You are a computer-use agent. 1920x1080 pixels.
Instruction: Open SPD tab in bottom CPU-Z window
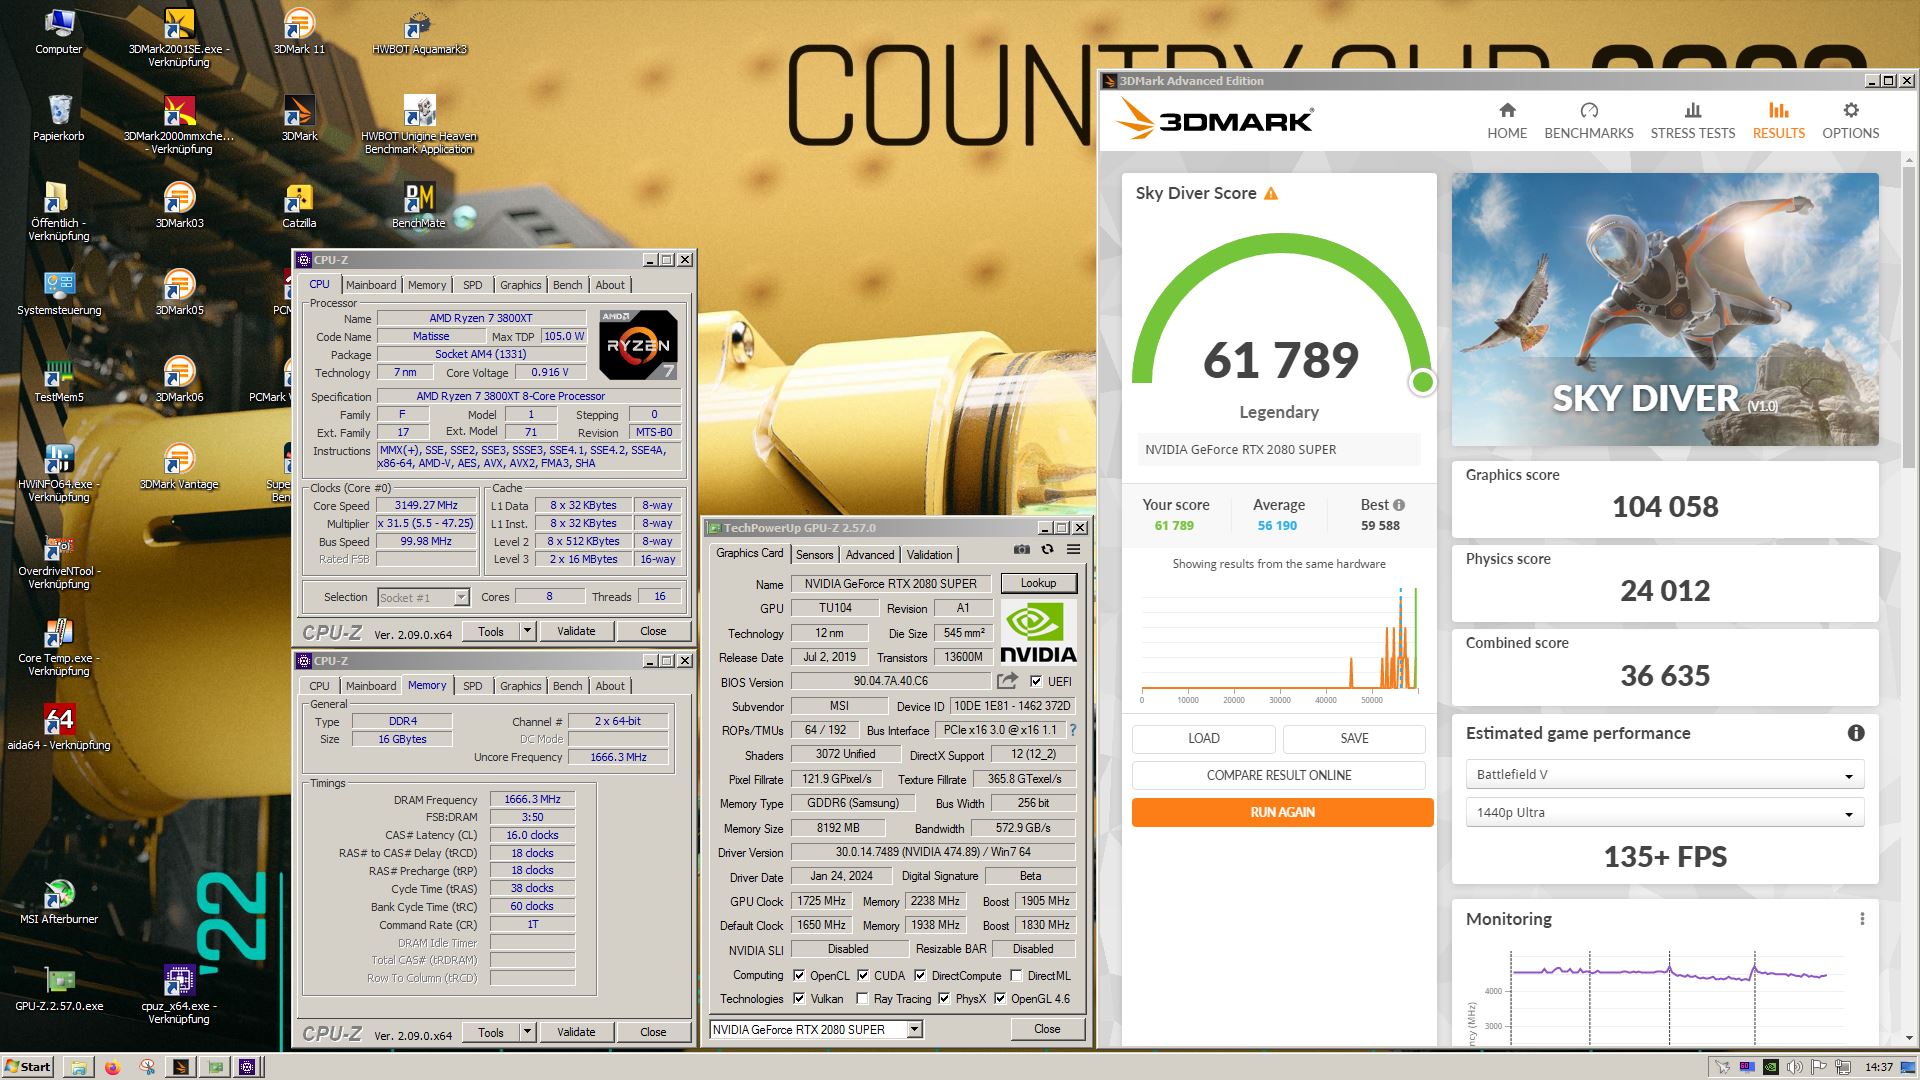pos(473,686)
